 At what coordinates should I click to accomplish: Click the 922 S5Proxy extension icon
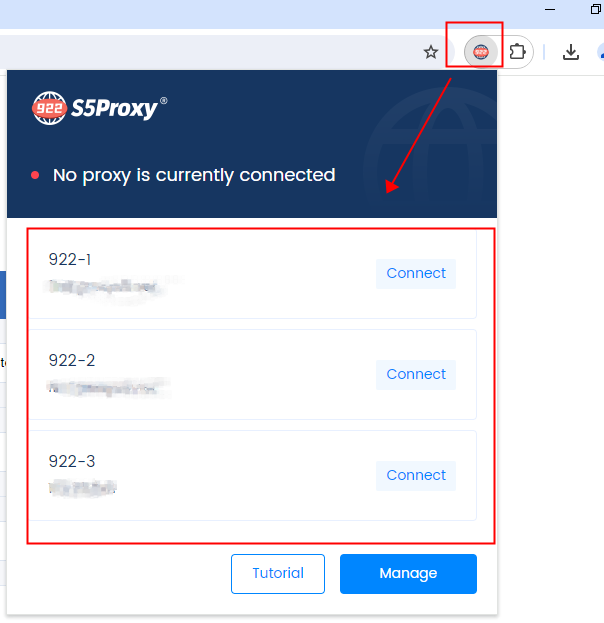coord(481,52)
